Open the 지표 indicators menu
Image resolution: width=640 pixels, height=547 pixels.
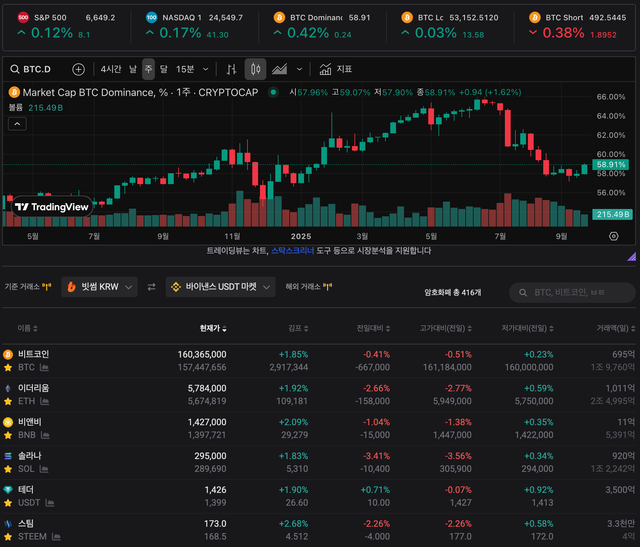(336, 69)
